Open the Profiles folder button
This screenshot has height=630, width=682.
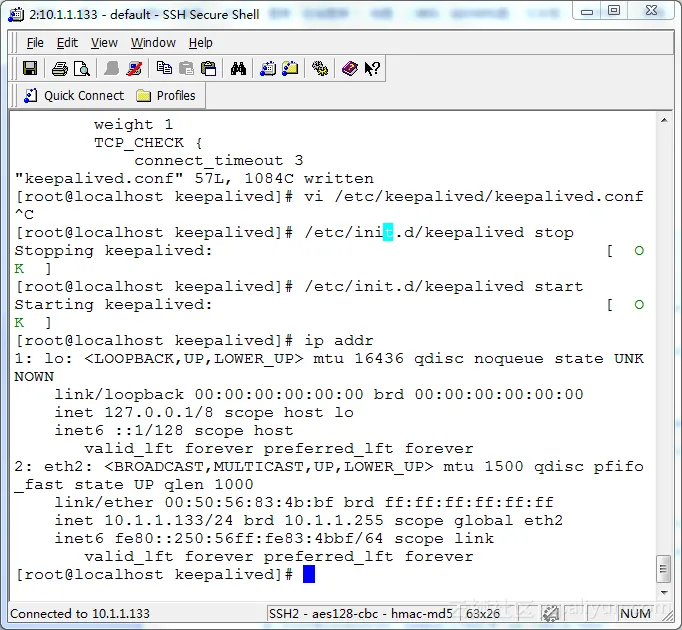pos(166,95)
